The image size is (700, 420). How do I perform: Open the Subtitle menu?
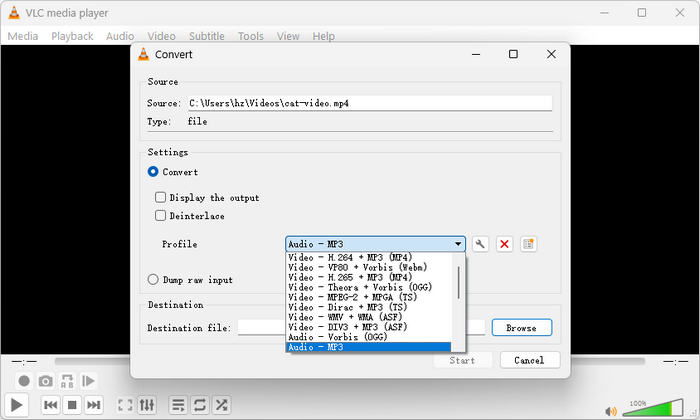(207, 36)
